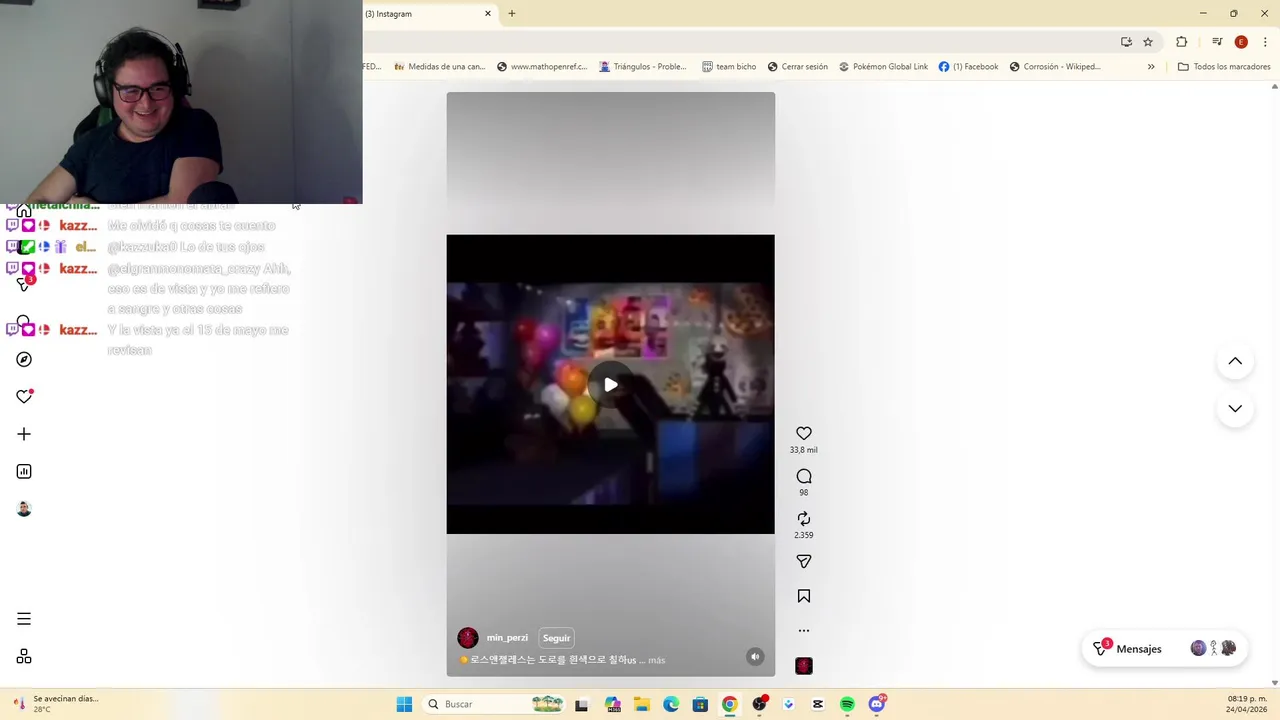Share the reel with the paper plane icon
The width and height of the screenshot is (1280, 720).
click(x=803, y=561)
